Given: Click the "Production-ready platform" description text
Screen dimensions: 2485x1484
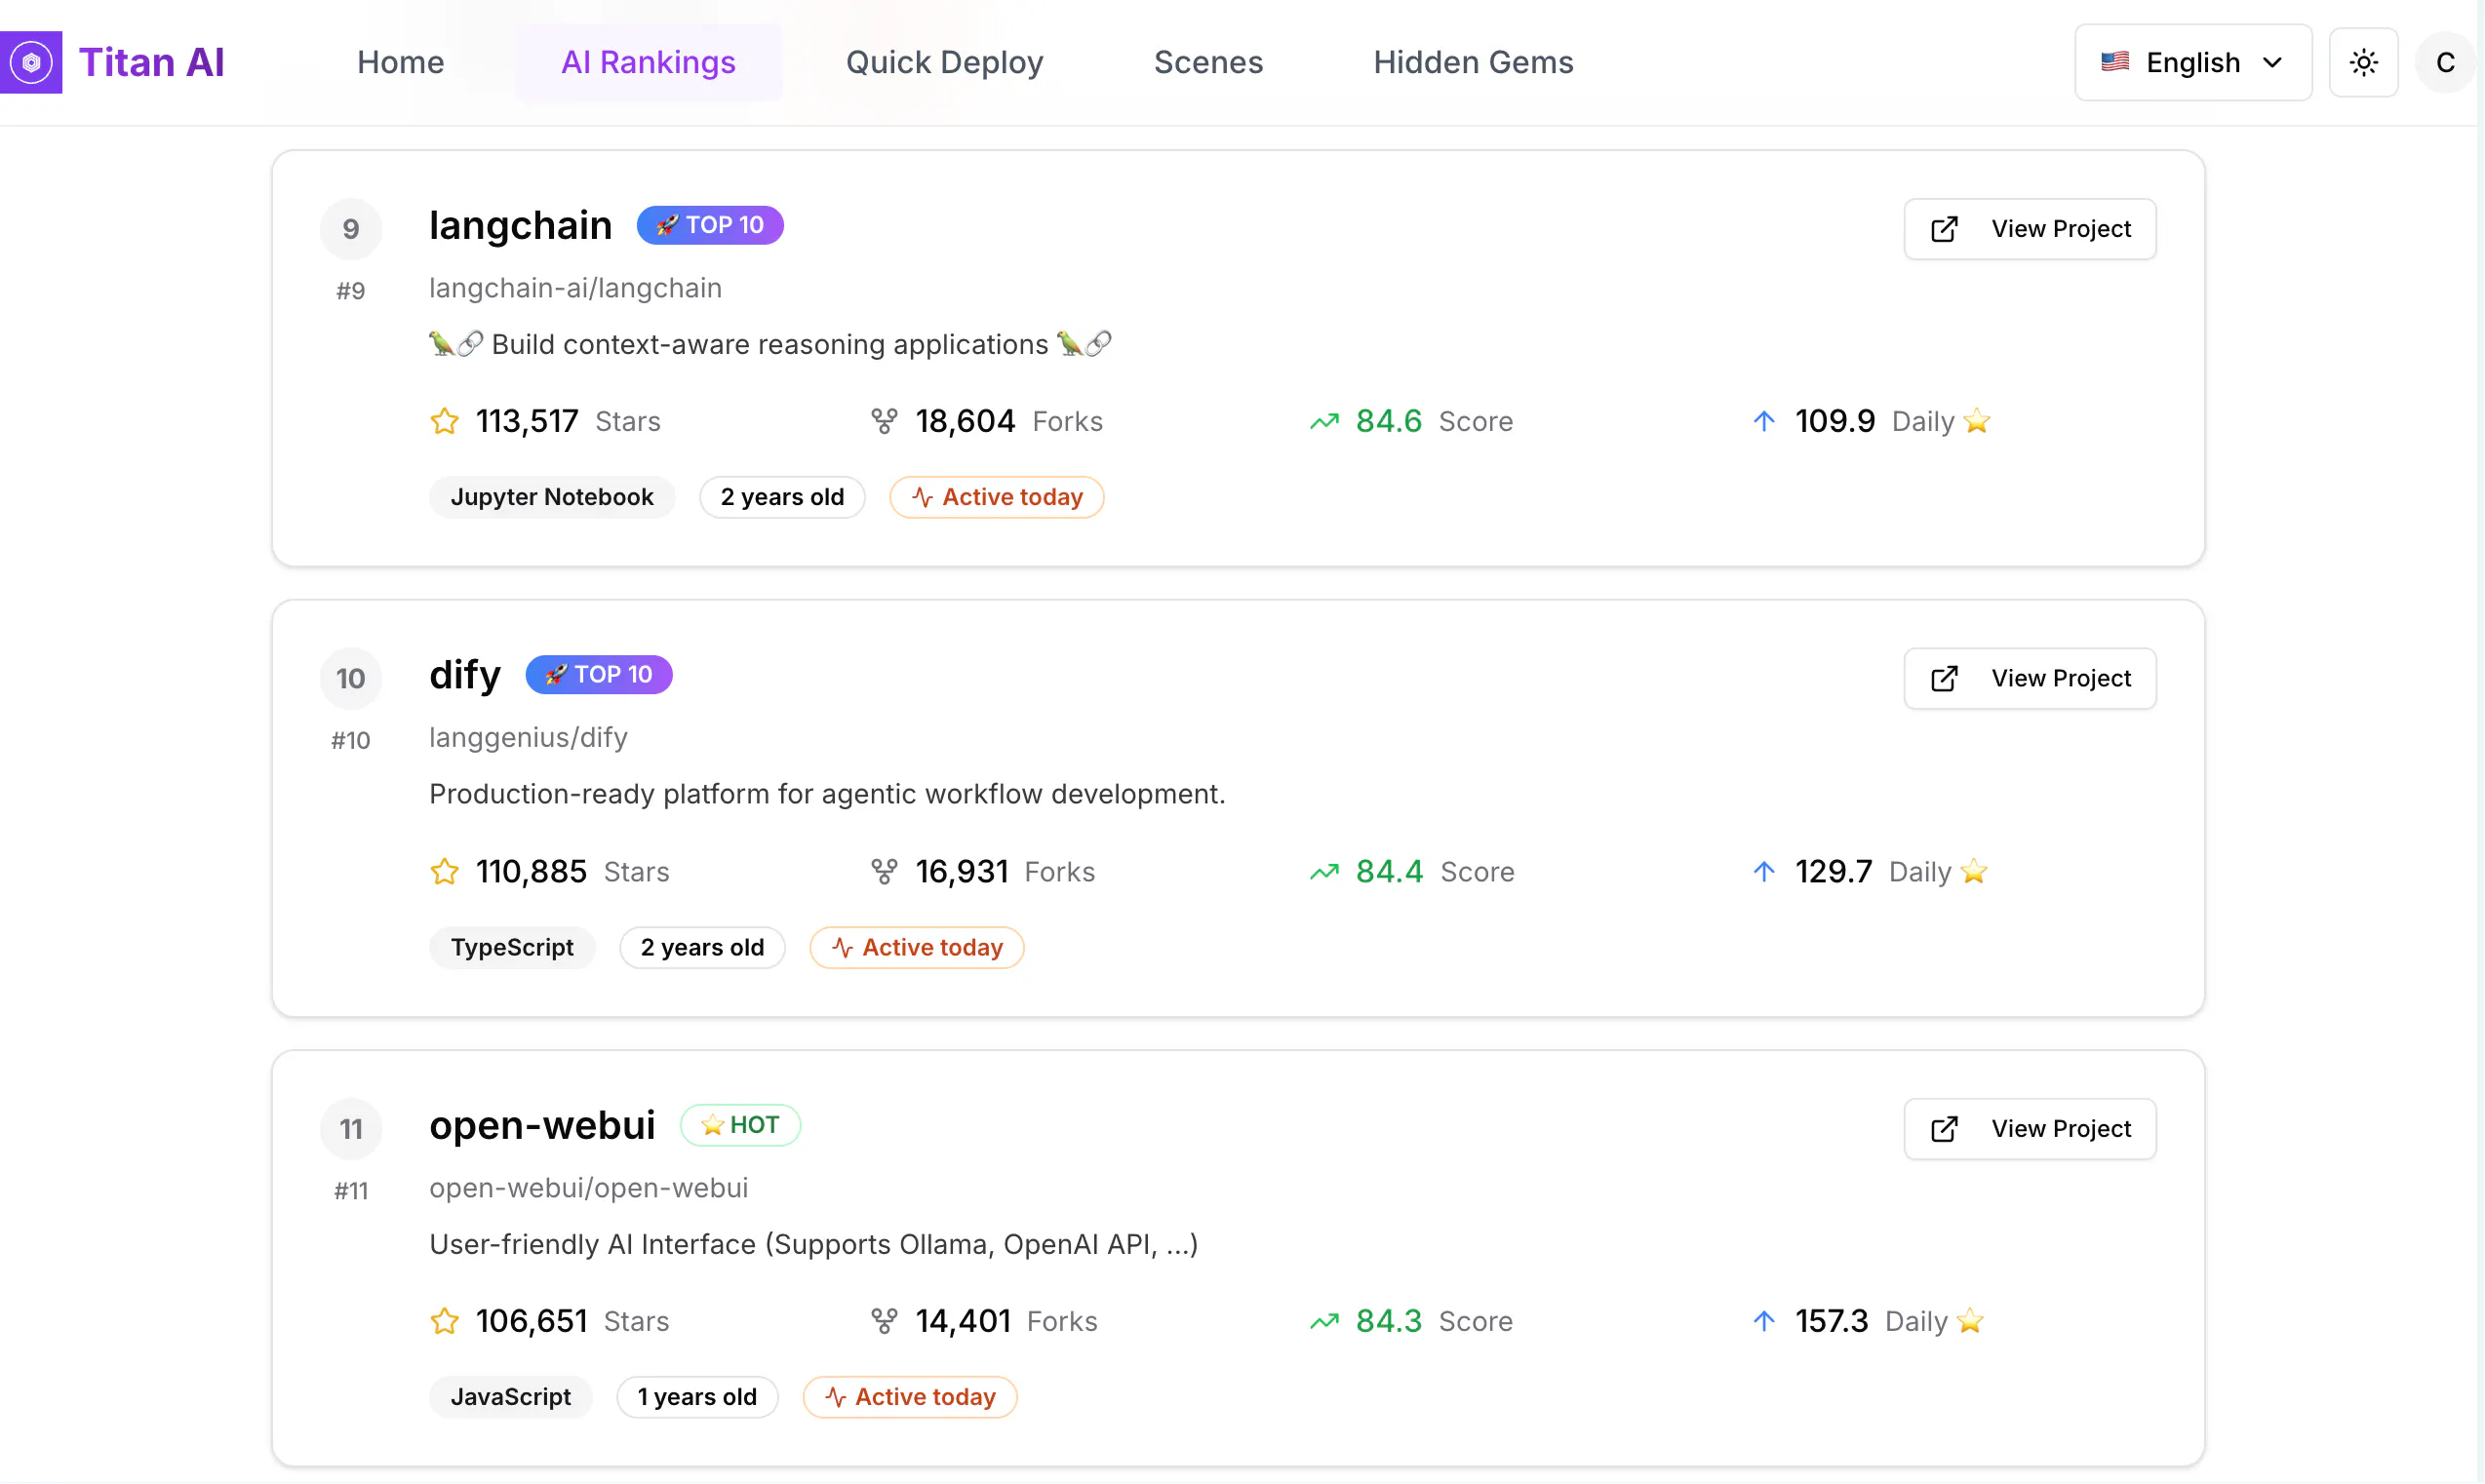Looking at the screenshot, I should (x=827, y=794).
